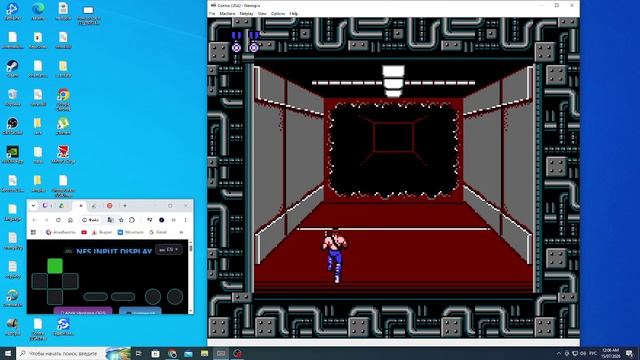Switch to the green-icon browser tab
Screen dimensions: 640x360
tap(62, 206)
